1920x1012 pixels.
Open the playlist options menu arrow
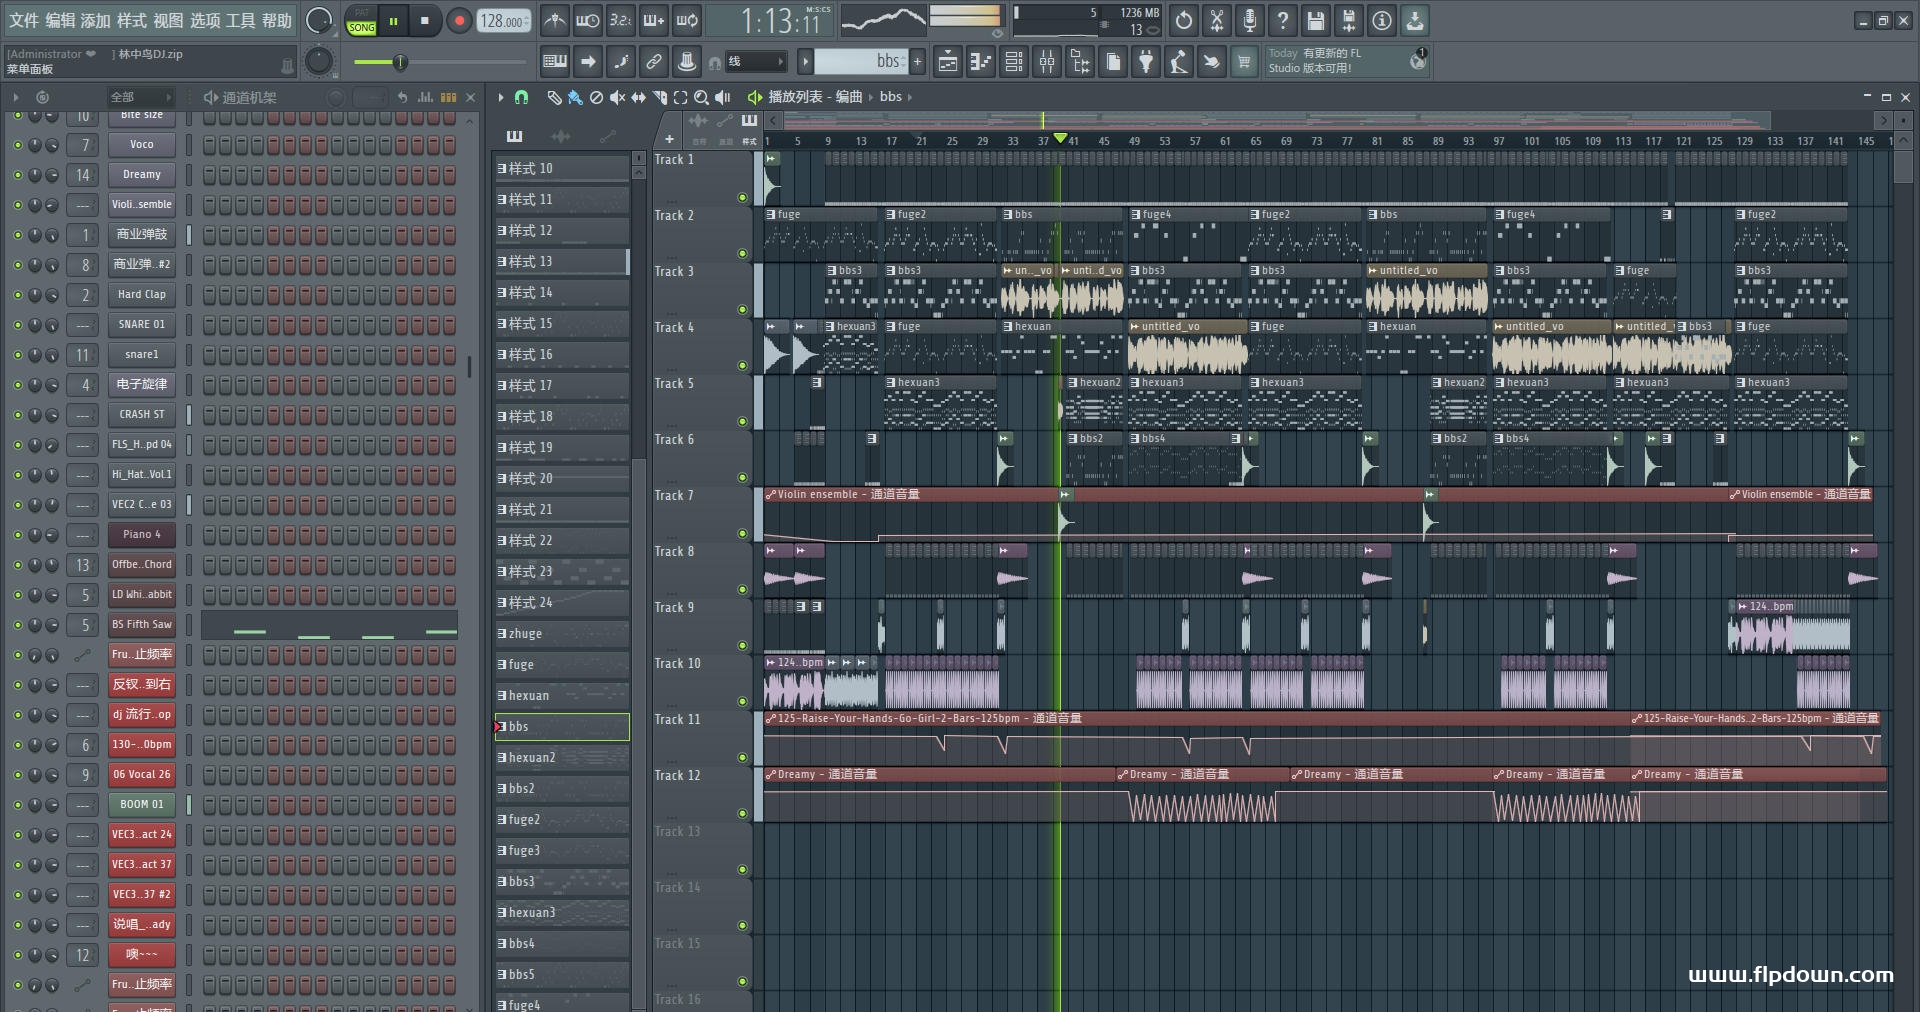[x=501, y=97]
